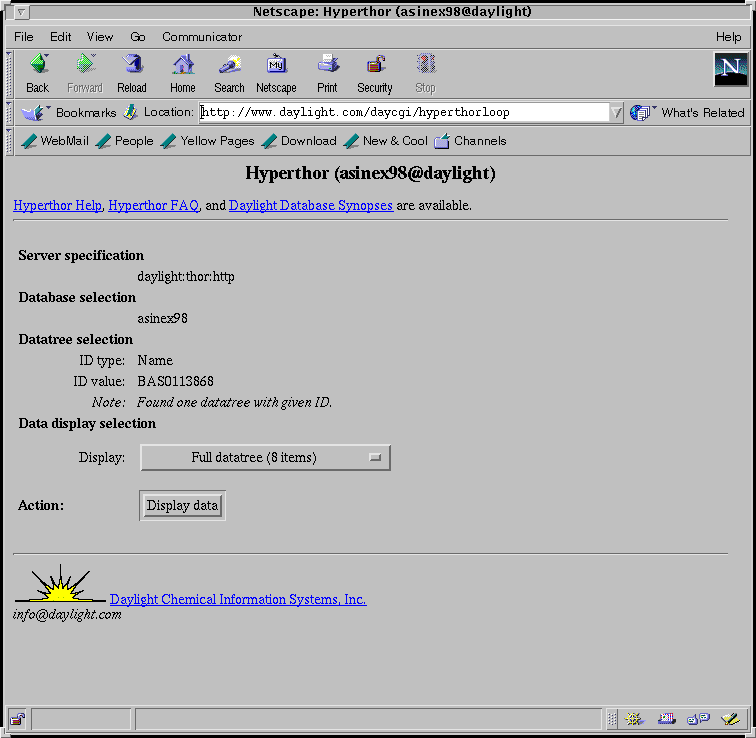756x738 pixels.
Task: Click the What's Related button
Action: tap(690, 113)
